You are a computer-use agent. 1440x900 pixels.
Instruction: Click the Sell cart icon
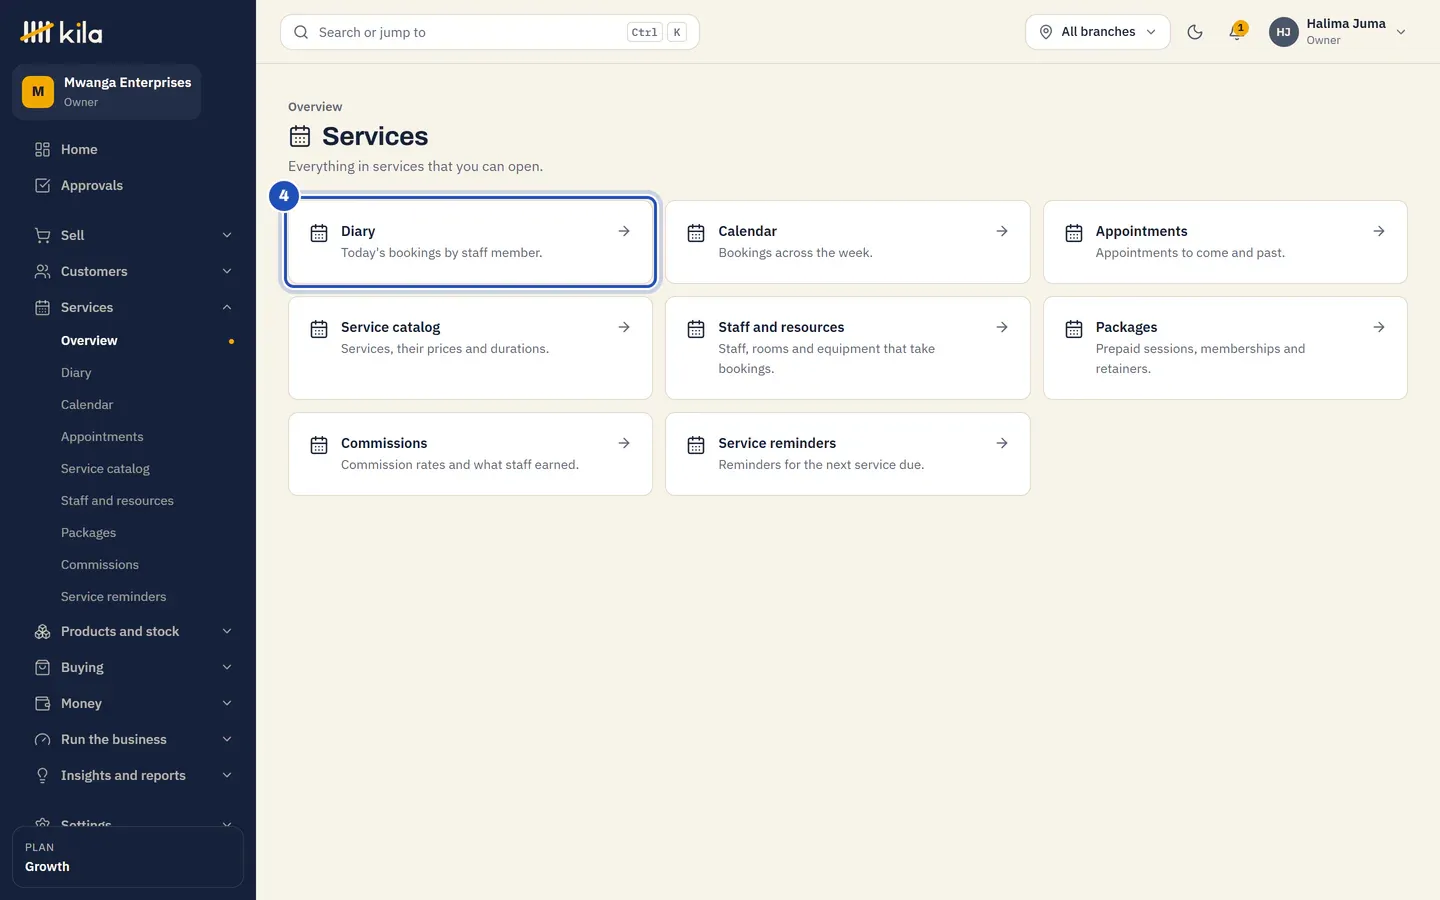pos(42,235)
